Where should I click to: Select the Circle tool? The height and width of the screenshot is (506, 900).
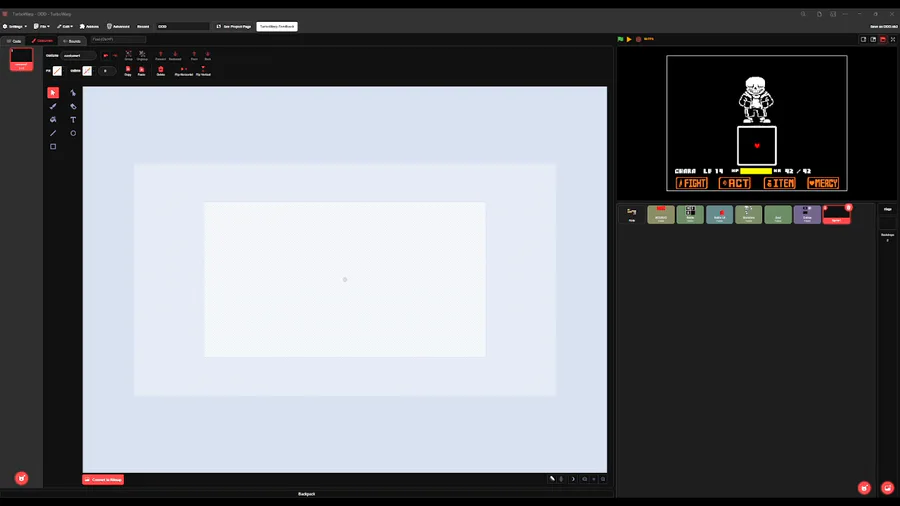(73, 133)
